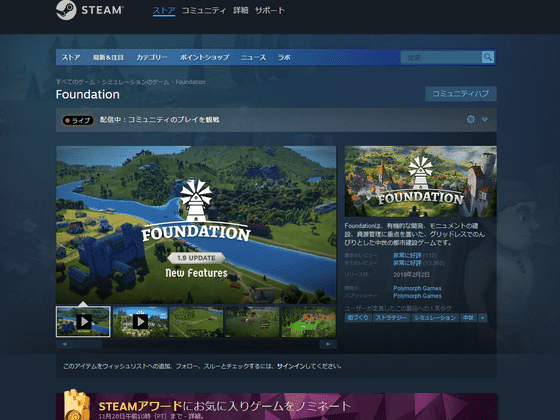Click the すべてのゲーム breadcrumb link
Screen dimensions: 560x420
pos(75,82)
